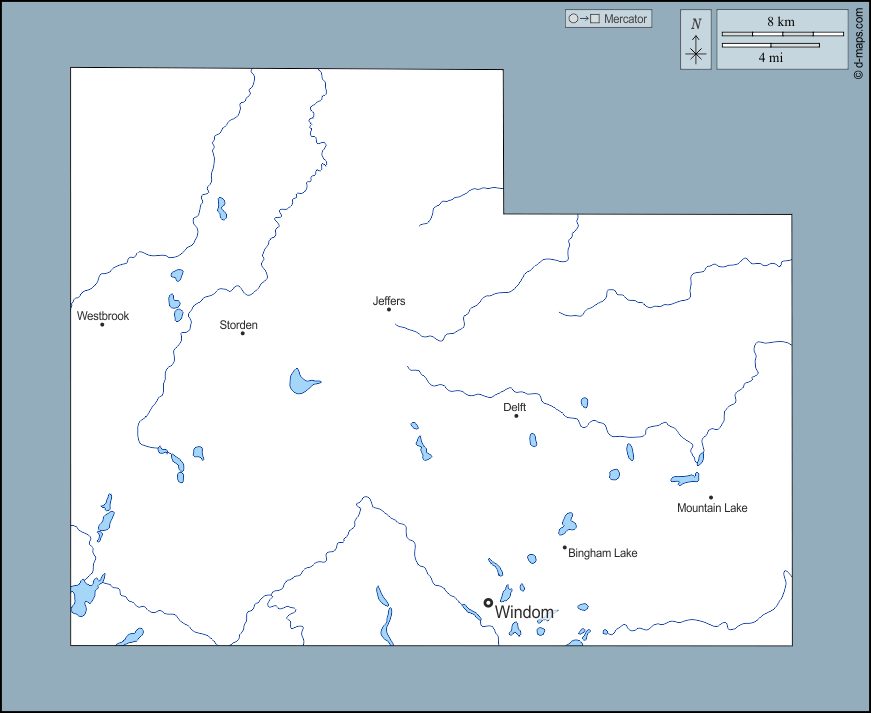
Task: Click the 8 km scale bar
Action: (x=781, y=34)
